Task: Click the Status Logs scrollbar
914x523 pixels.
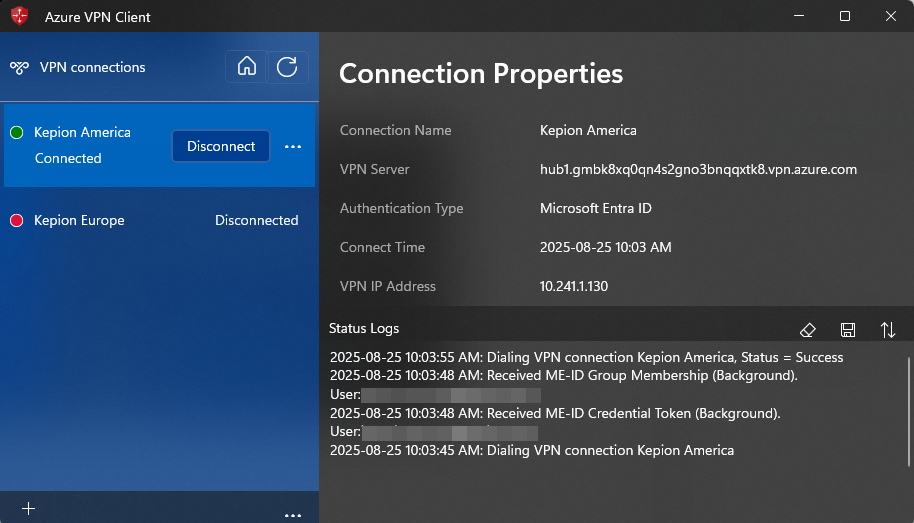Action: [908, 410]
